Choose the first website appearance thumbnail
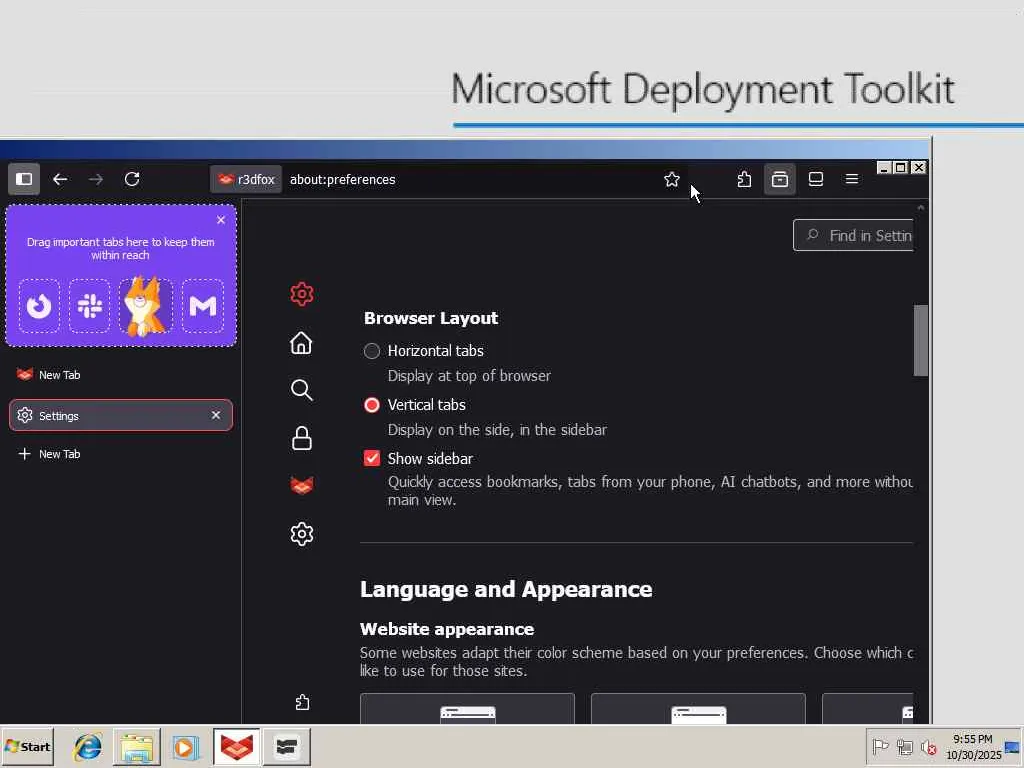1024x768 pixels. pyautogui.click(x=468, y=709)
